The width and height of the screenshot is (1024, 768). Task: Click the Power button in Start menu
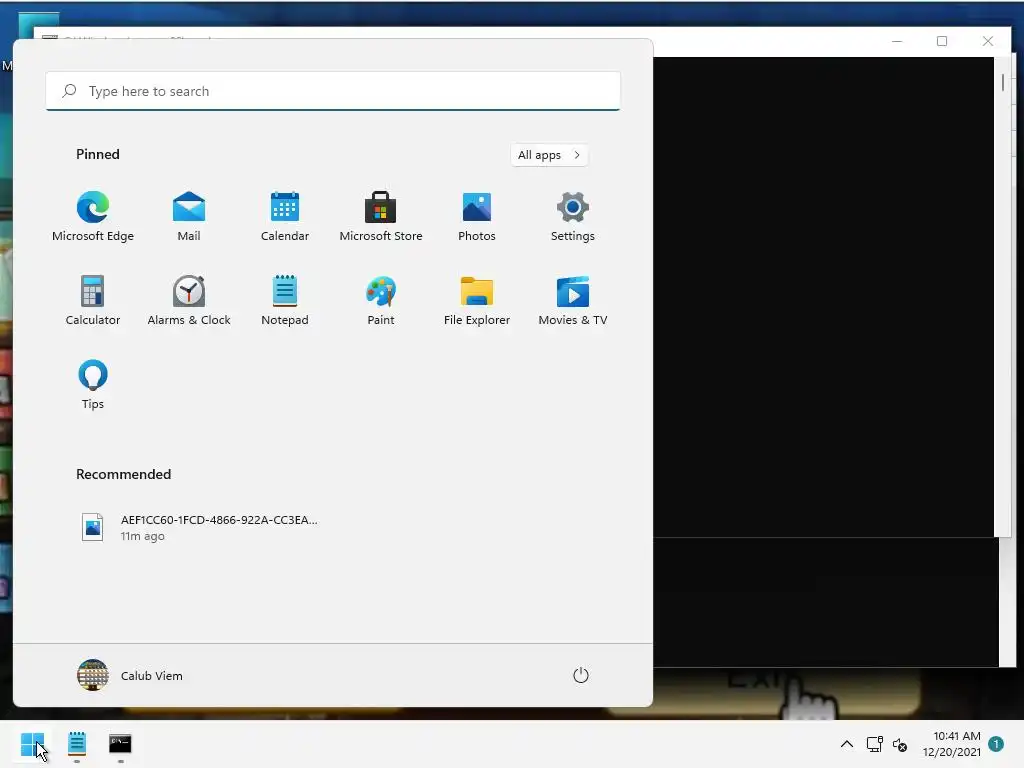coord(581,675)
